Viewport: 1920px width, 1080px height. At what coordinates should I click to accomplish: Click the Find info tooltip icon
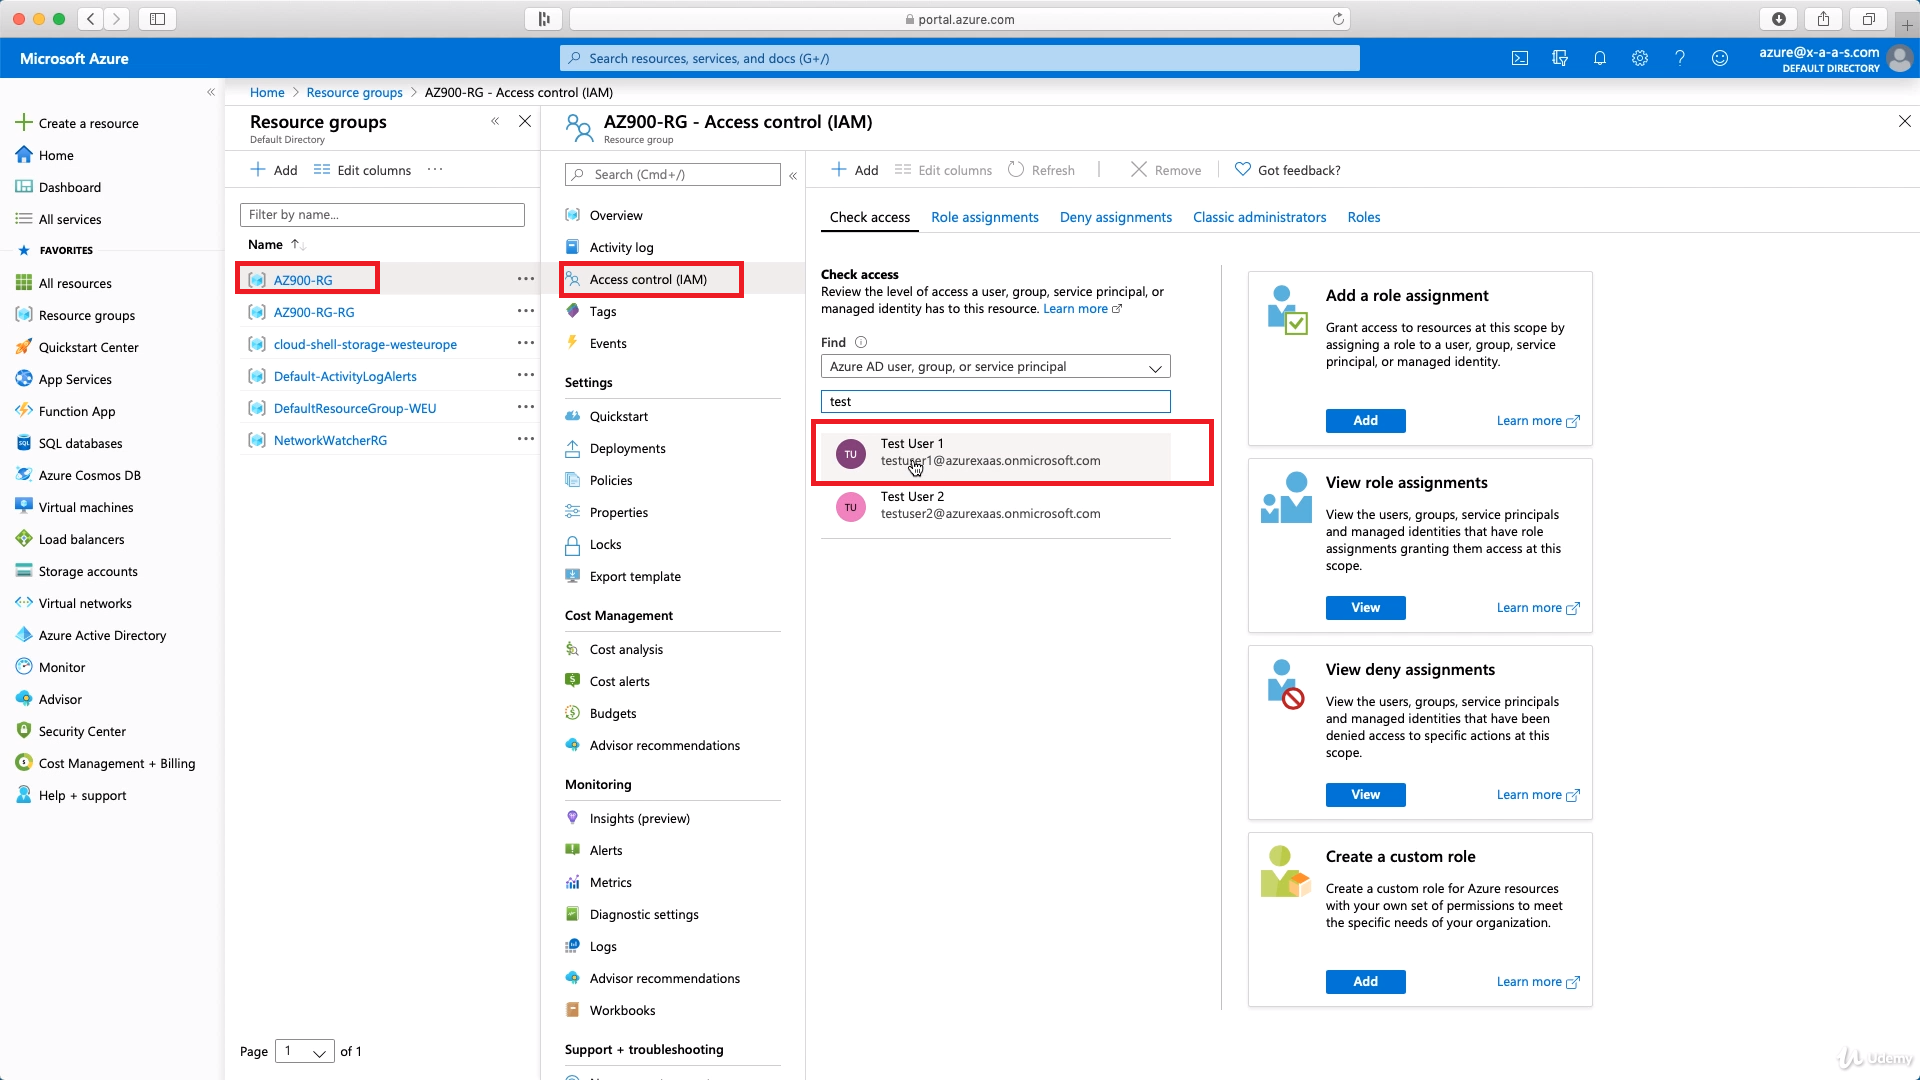[861, 342]
